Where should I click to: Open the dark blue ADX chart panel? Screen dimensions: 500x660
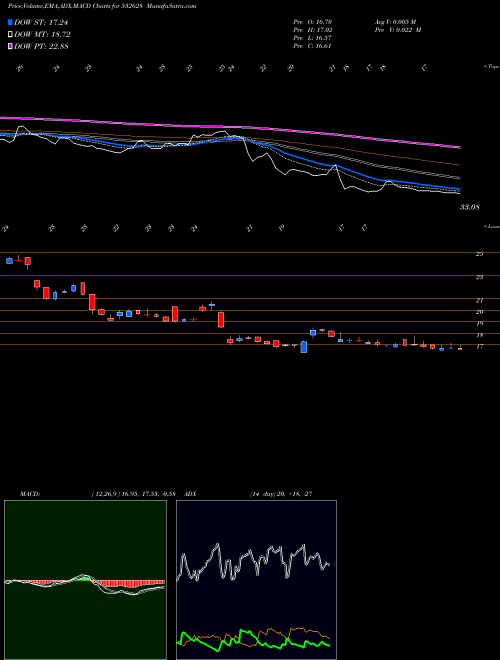click(x=256, y=580)
